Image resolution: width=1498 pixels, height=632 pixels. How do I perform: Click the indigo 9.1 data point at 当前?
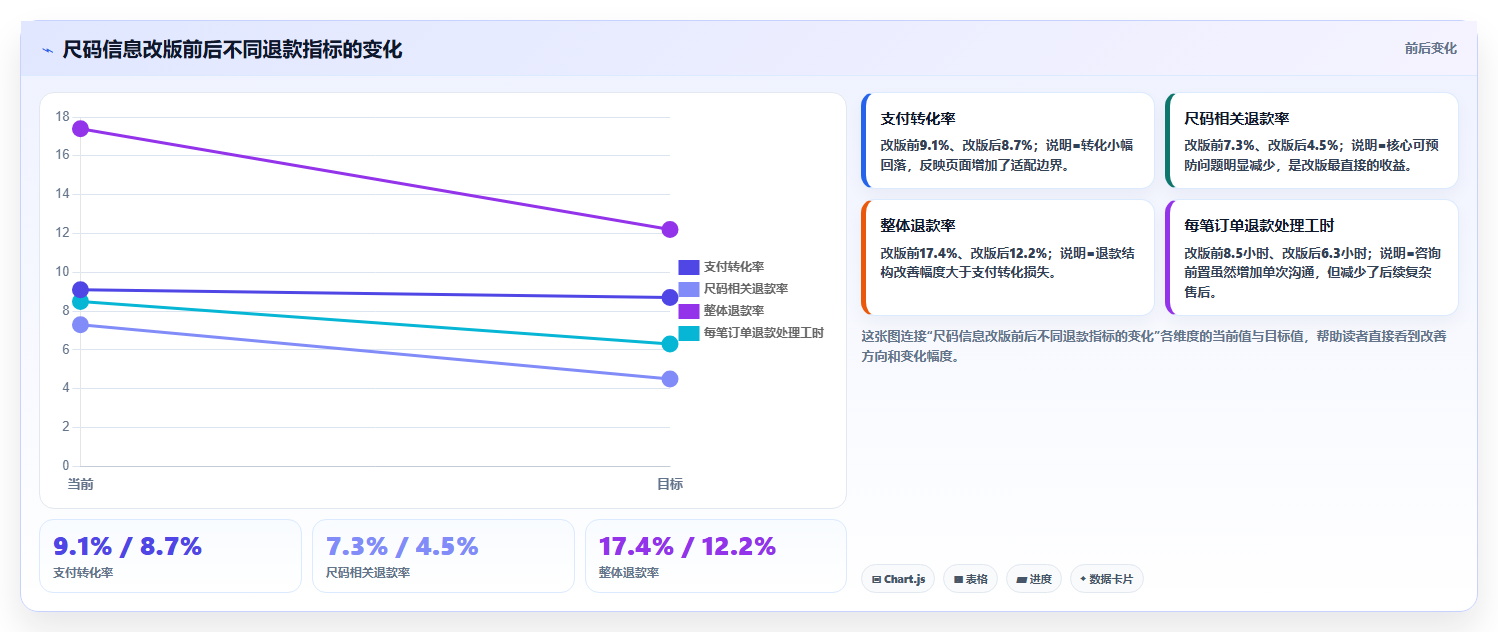(80, 289)
